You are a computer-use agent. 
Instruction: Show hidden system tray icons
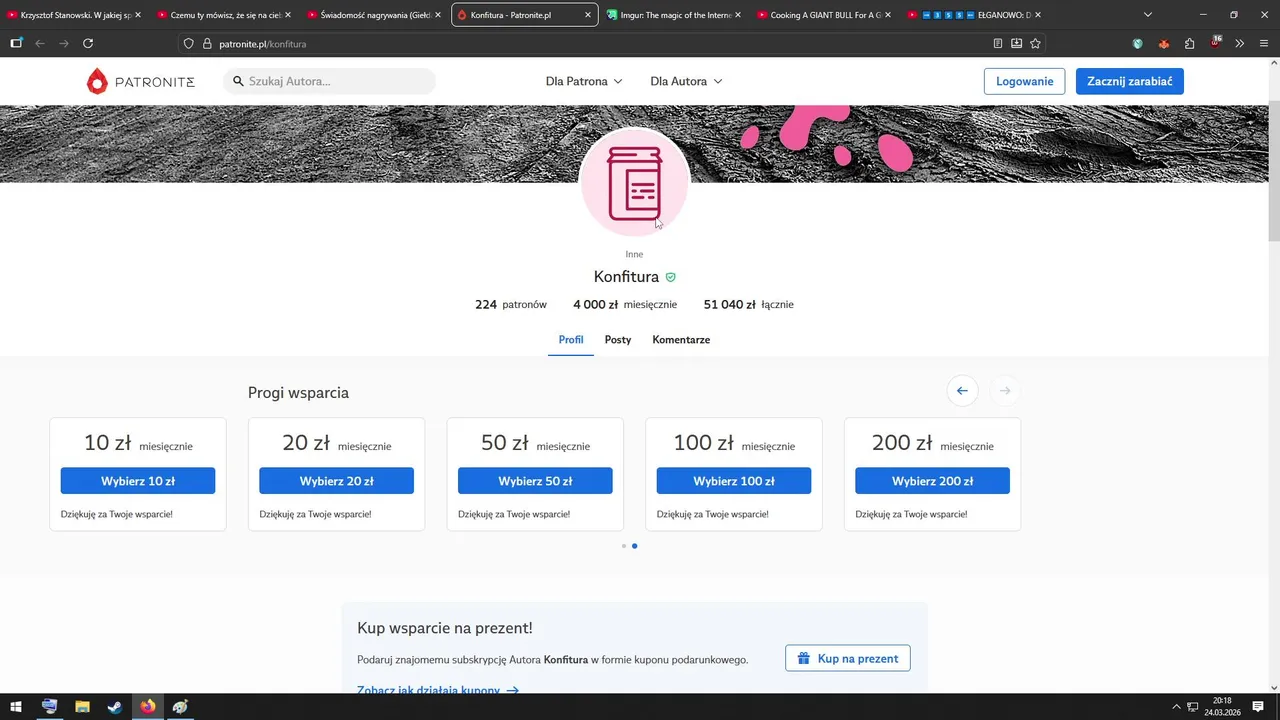click(1176, 707)
